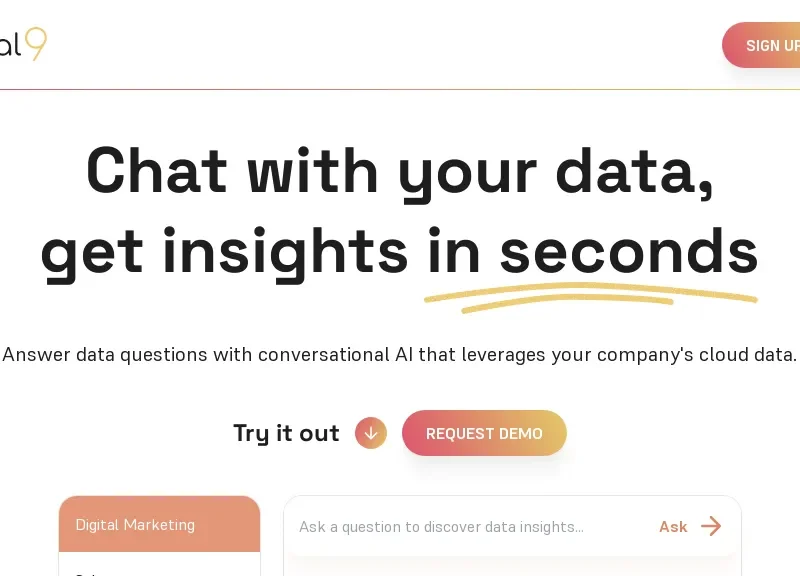
Task: Select the tab below Digital Marketing
Action: (x=159, y=567)
